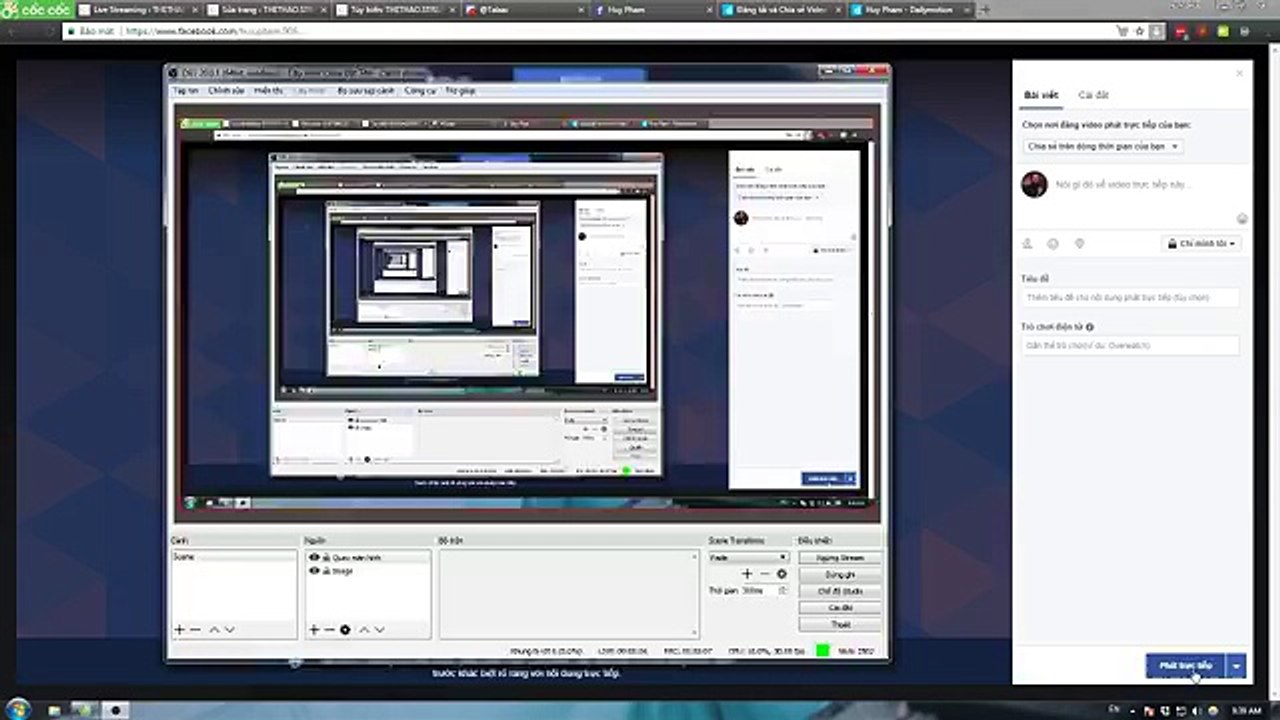The width and height of the screenshot is (1280, 720).
Task: Toggle visibility of the first source in the list
Action: click(x=314, y=557)
